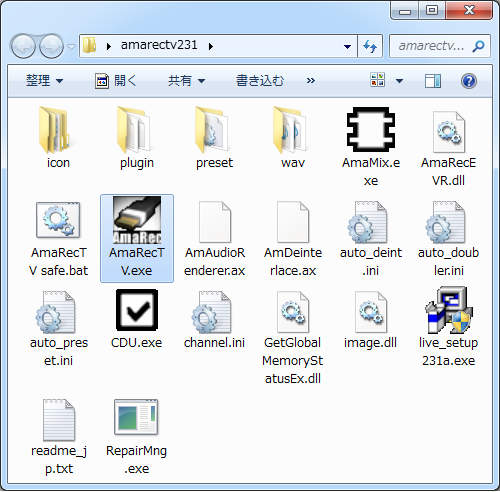Select the AmaRecTV safe.bat icon
This screenshot has width=500, height=492.
(x=58, y=220)
